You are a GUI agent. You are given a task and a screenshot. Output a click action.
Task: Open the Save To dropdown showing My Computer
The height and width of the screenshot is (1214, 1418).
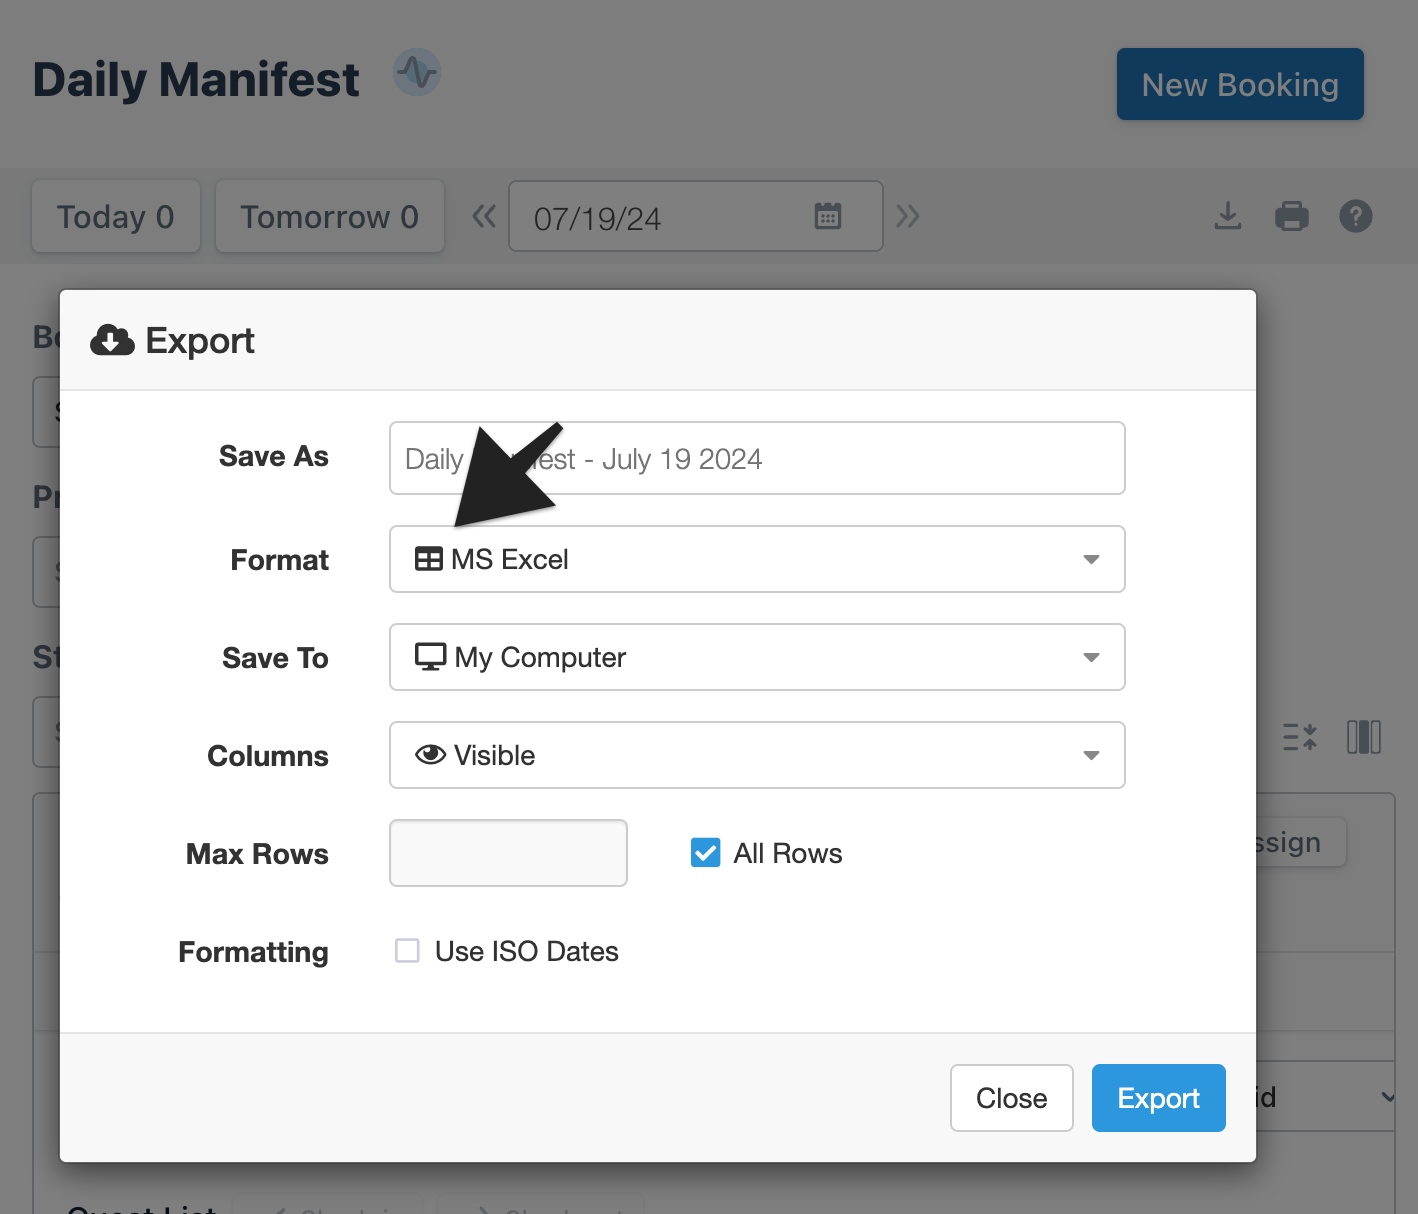click(x=757, y=657)
